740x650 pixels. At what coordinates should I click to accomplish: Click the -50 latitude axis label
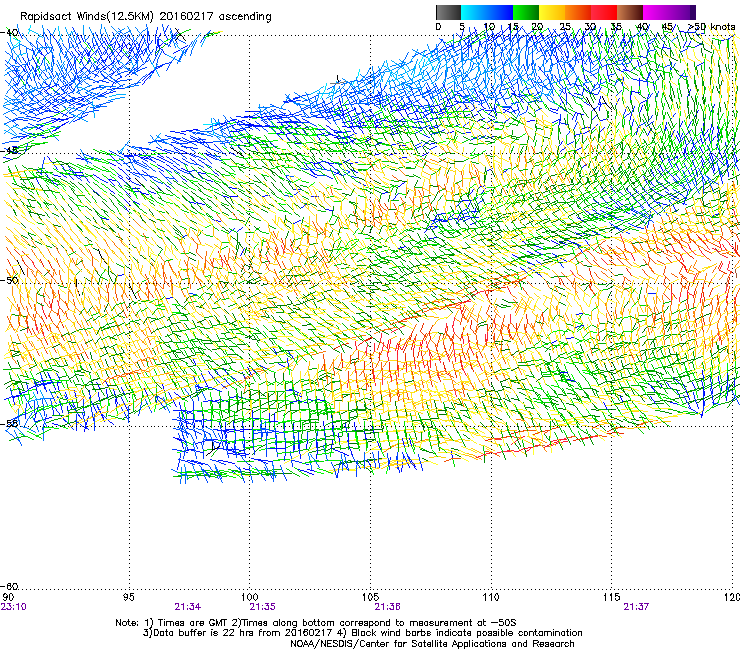tap(10, 280)
